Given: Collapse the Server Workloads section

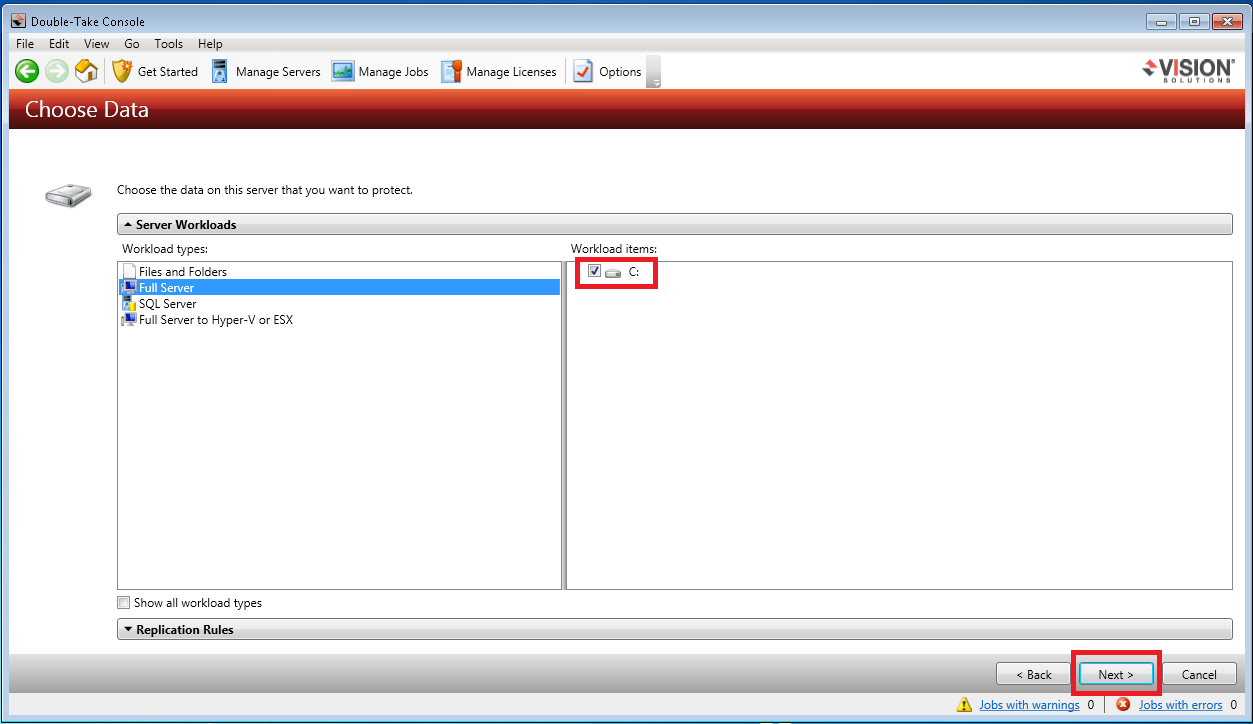Looking at the screenshot, I should pyautogui.click(x=128, y=225).
